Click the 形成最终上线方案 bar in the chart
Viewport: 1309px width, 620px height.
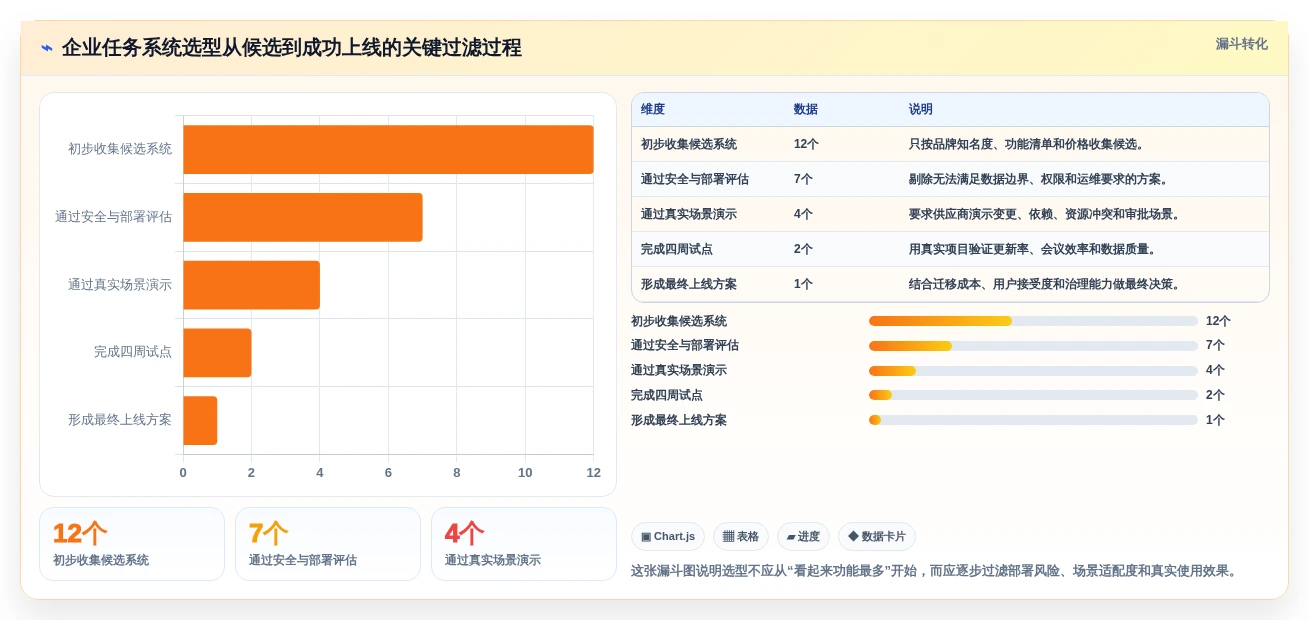pyautogui.click(x=200, y=421)
